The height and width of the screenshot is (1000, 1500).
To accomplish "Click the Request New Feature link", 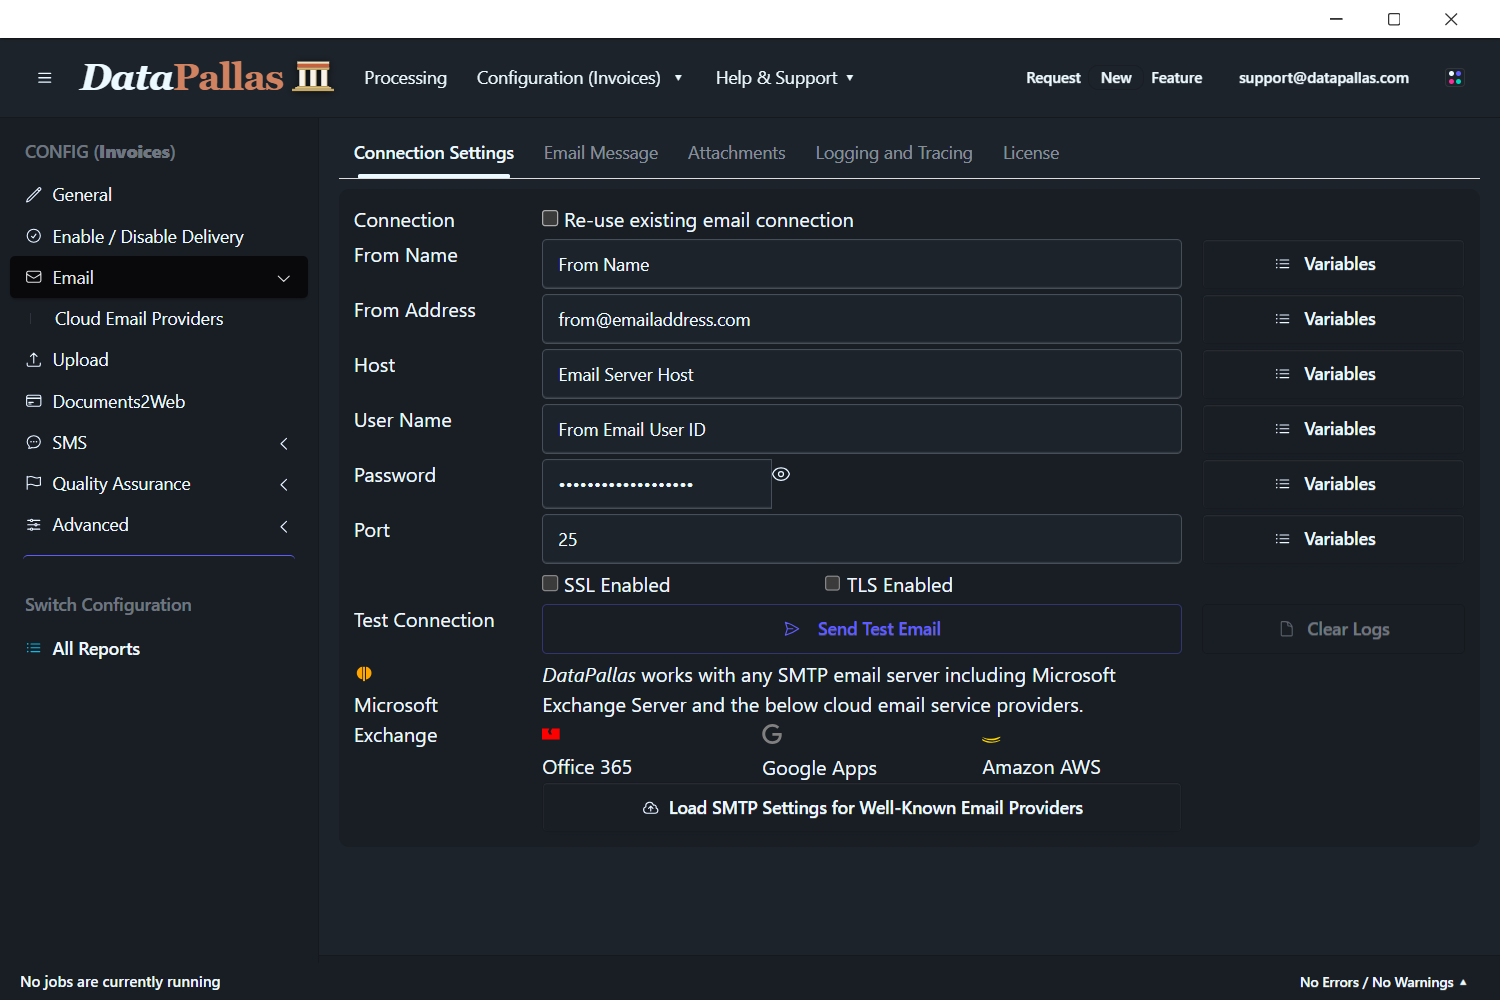I will pyautogui.click(x=1114, y=78).
